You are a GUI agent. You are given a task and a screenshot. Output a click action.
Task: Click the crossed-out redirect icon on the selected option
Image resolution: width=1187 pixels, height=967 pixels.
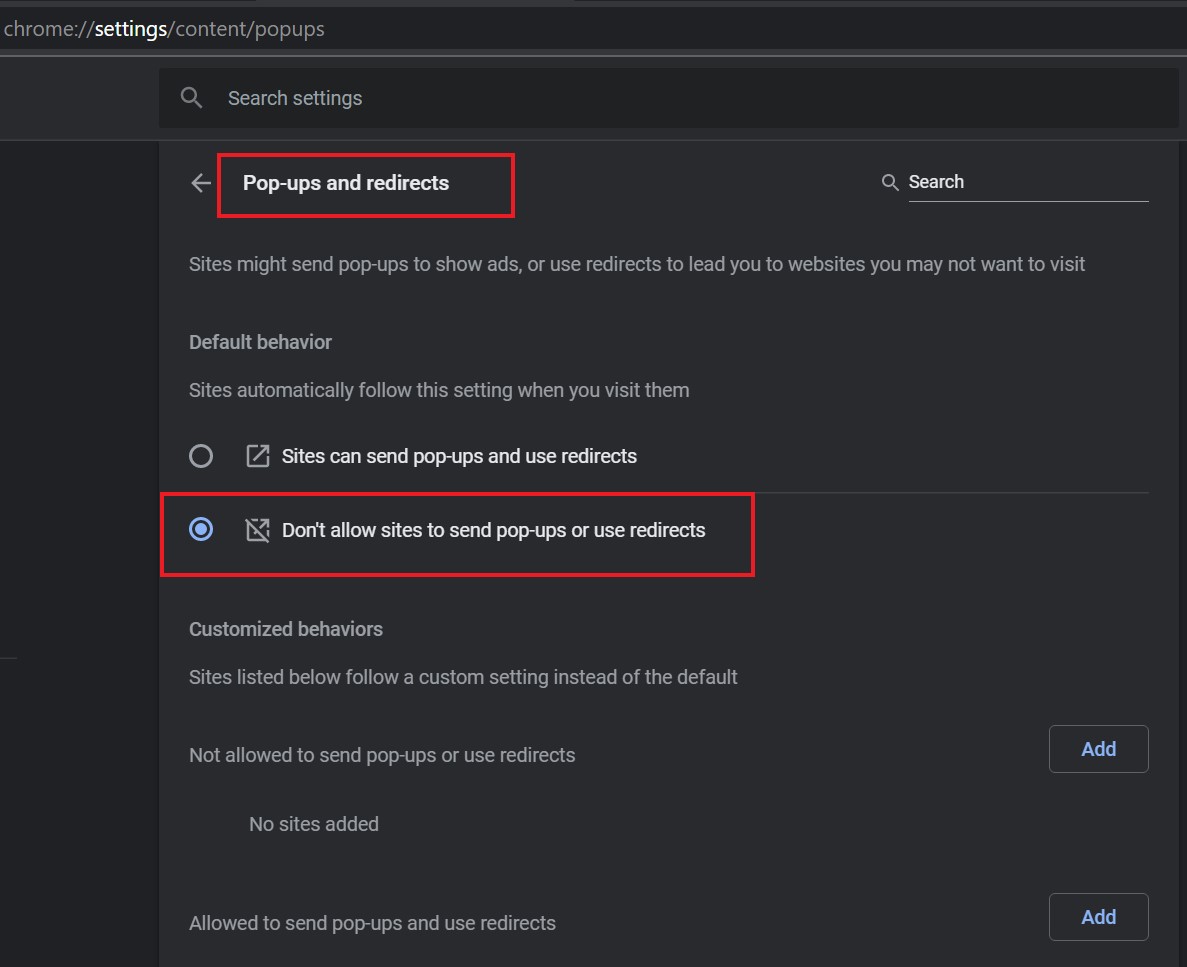click(x=257, y=530)
